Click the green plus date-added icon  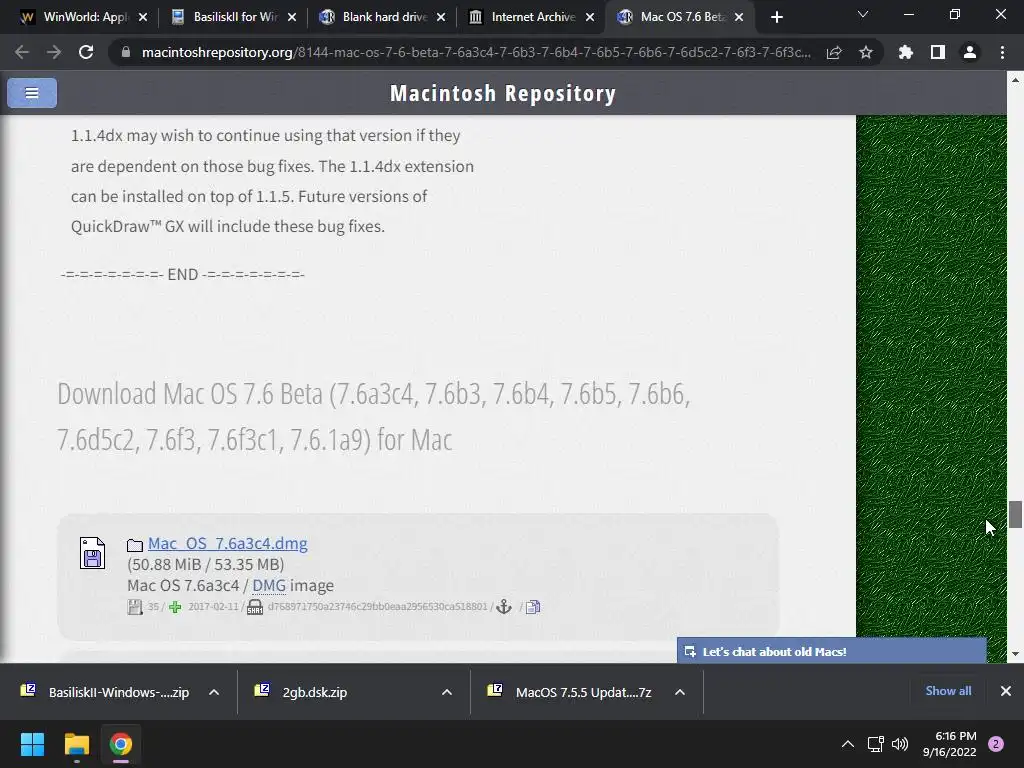point(175,607)
